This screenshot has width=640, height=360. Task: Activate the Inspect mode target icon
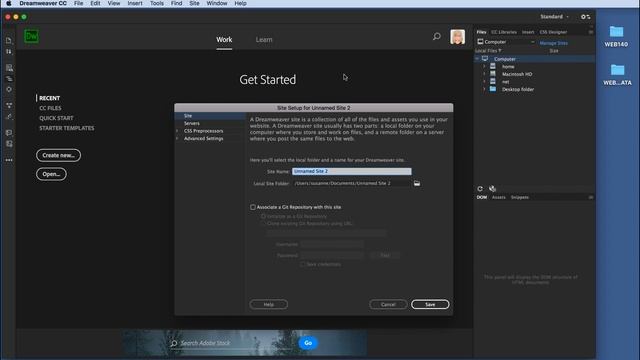9,89
